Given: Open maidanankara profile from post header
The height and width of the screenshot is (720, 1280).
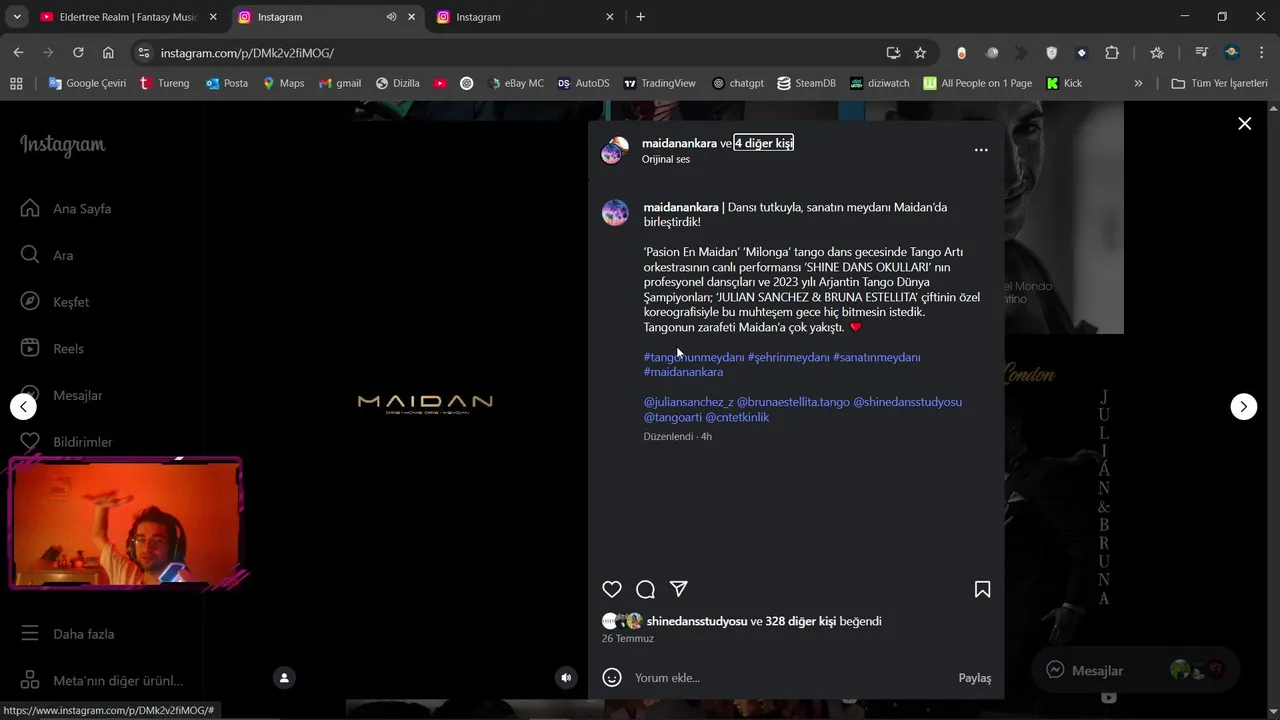Looking at the screenshot, I should [679, 143].
